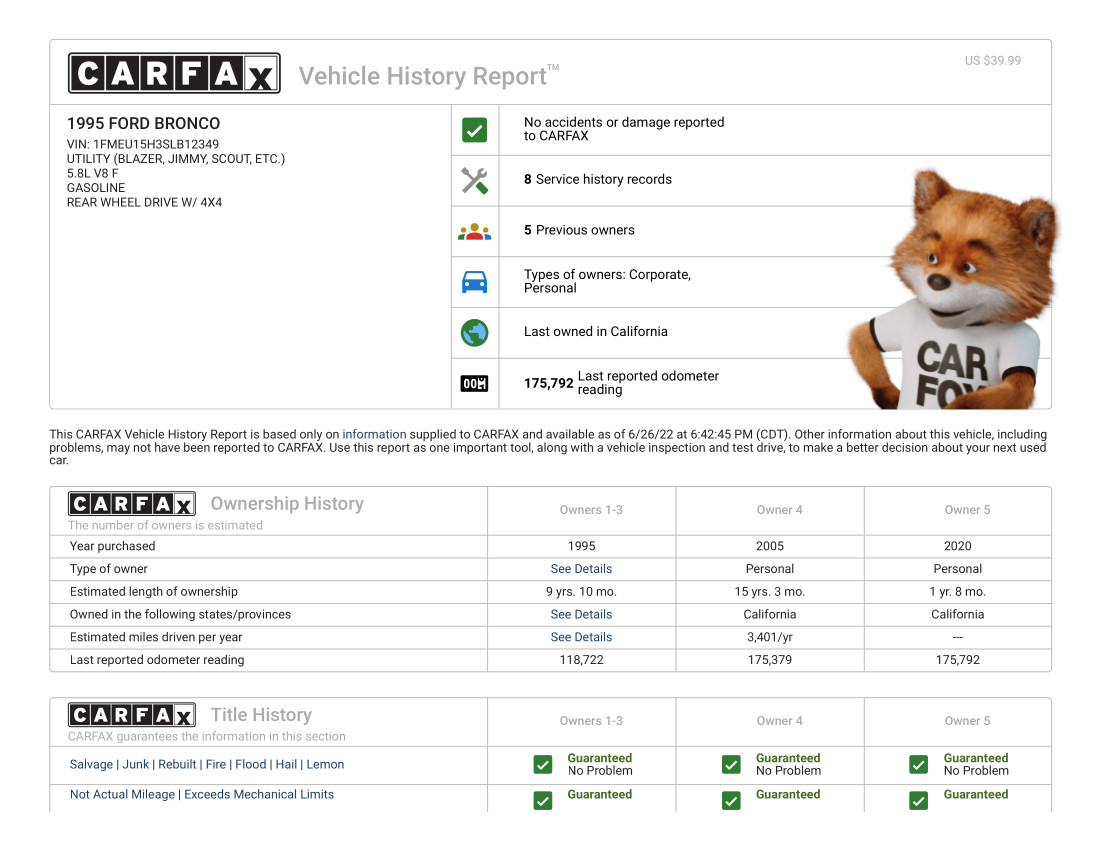Open the Salvage title link

coord(91,765)
